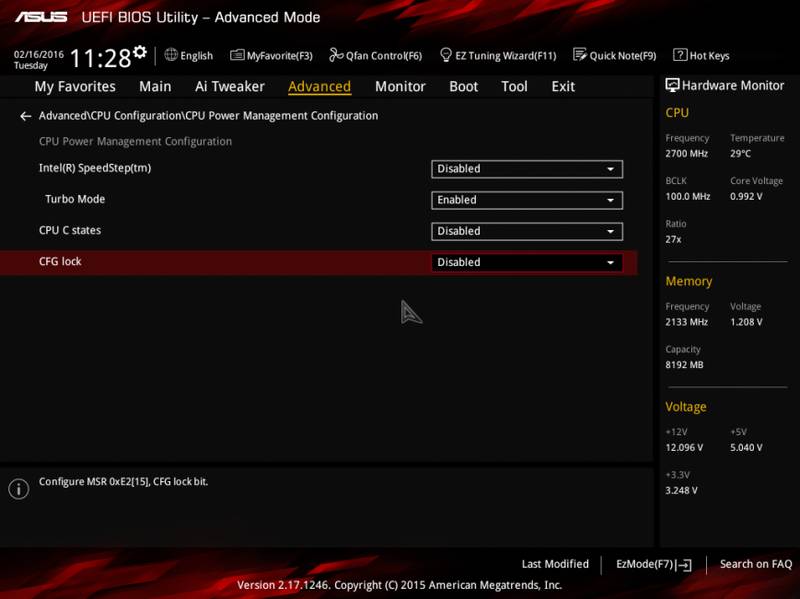
Task: Select the CPU C states setting label
Action: pos(70,231)
